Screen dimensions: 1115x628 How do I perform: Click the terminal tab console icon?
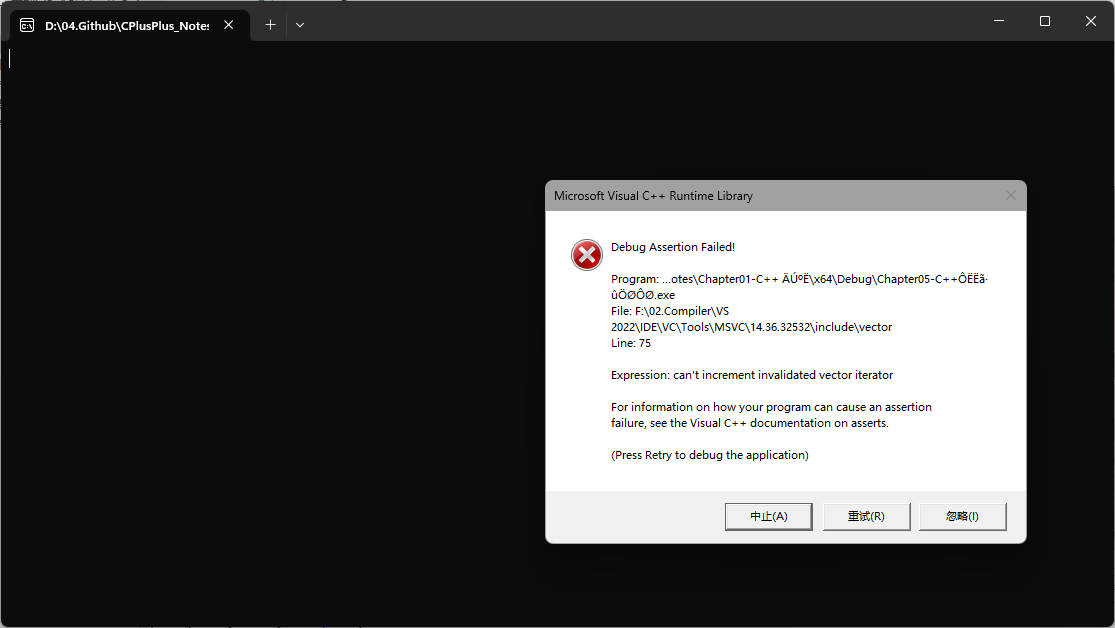[27, 26]
